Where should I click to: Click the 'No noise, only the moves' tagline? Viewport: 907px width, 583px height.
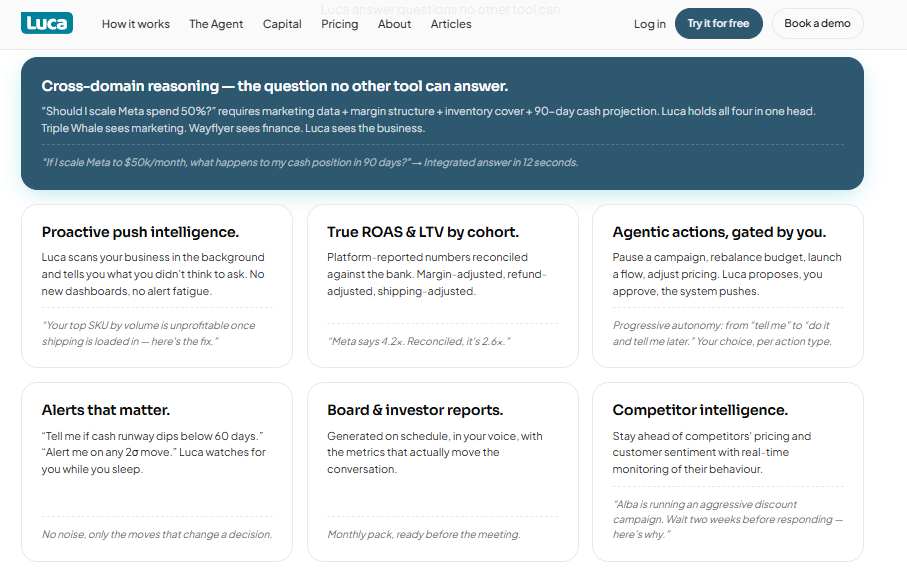pyautogui.click(x=157, y=534)
